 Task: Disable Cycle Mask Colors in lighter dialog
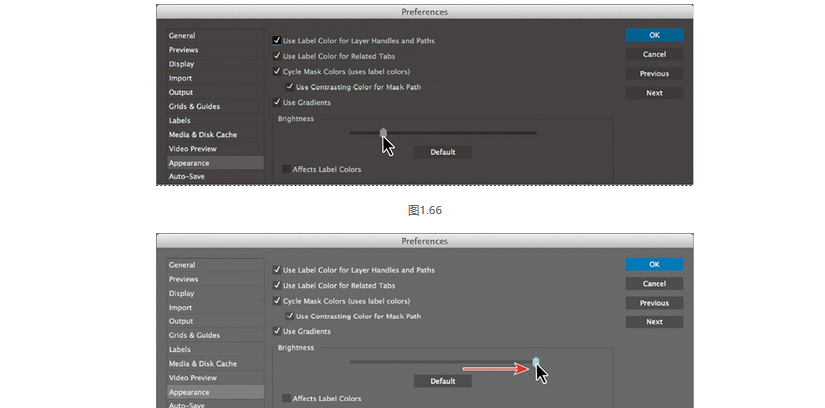point(277,301)
